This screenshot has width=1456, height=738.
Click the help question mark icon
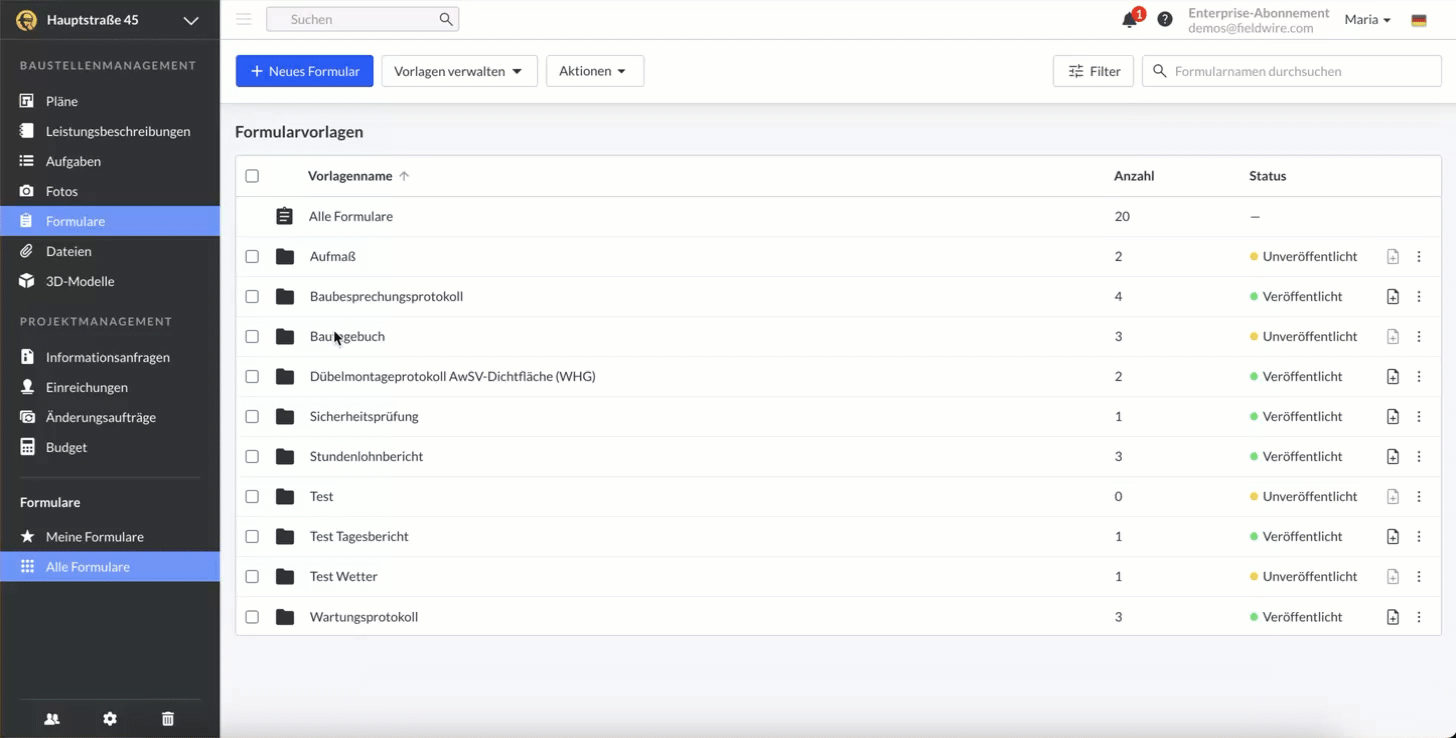[1165, 20]
